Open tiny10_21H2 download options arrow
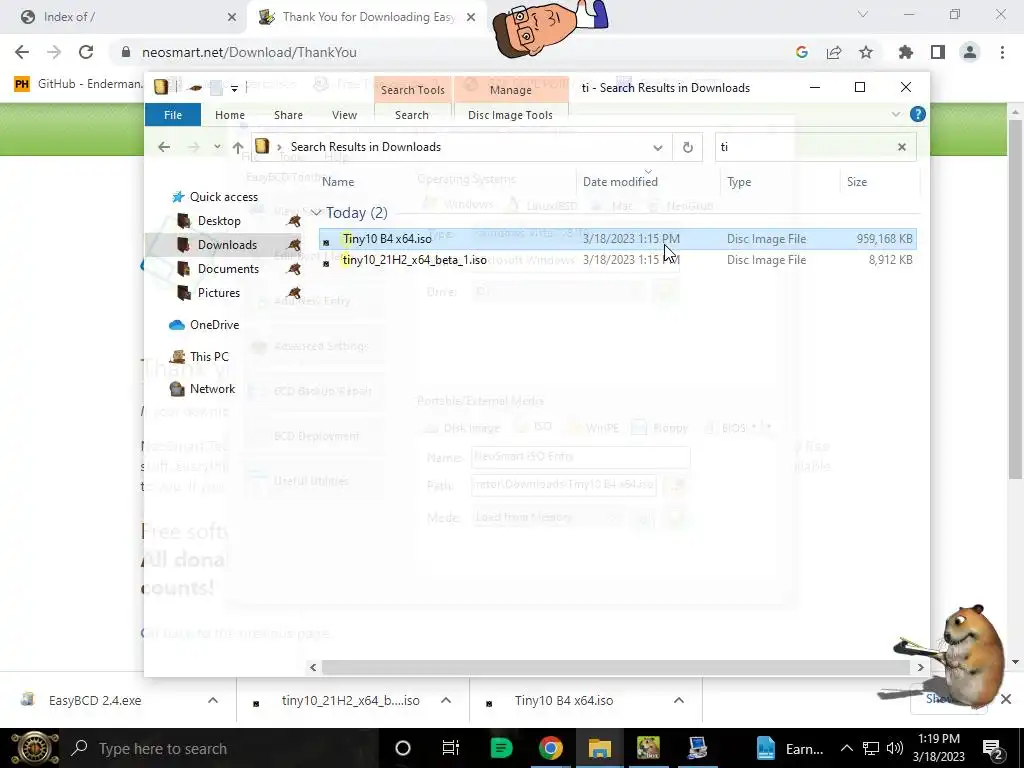 pos(446,700)
